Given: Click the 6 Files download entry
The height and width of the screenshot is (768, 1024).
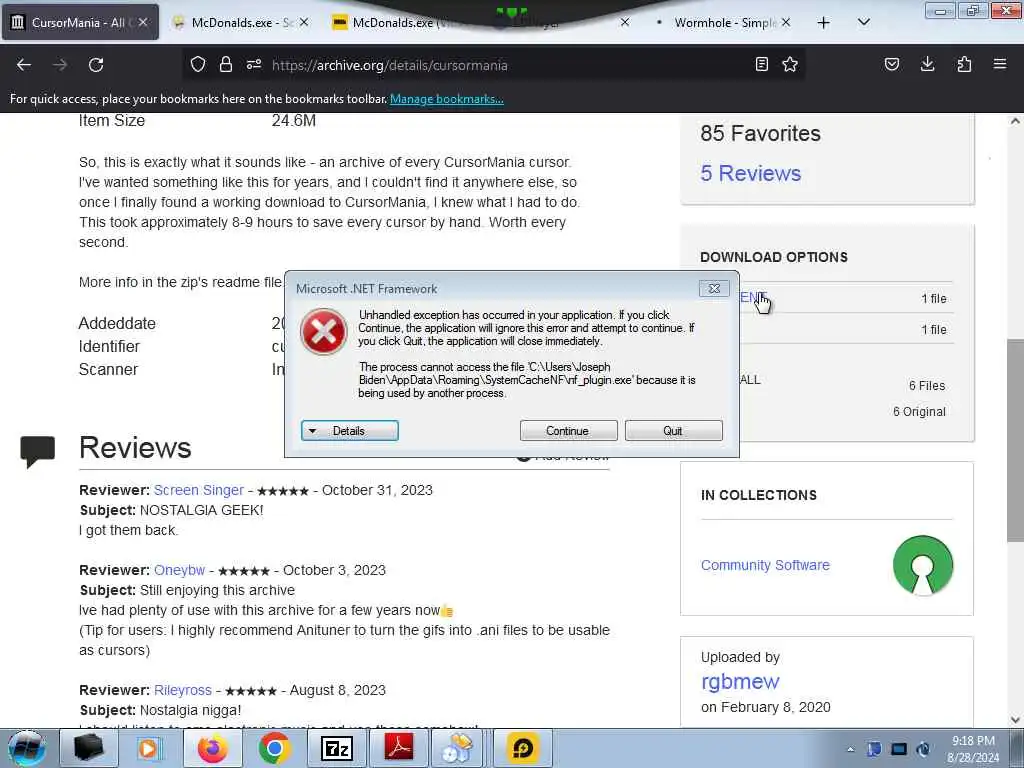Looking at the screenshot, I should (x=927, y=385).
